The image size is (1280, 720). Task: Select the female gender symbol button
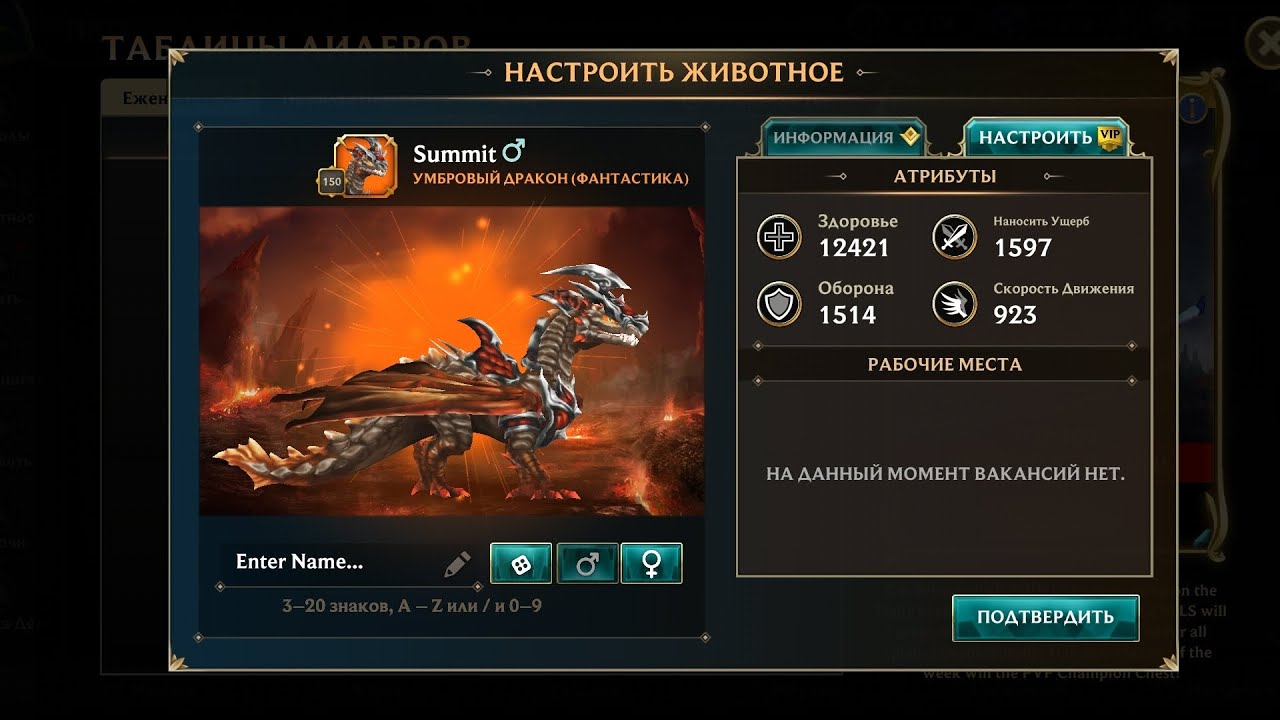click(651, 564)
